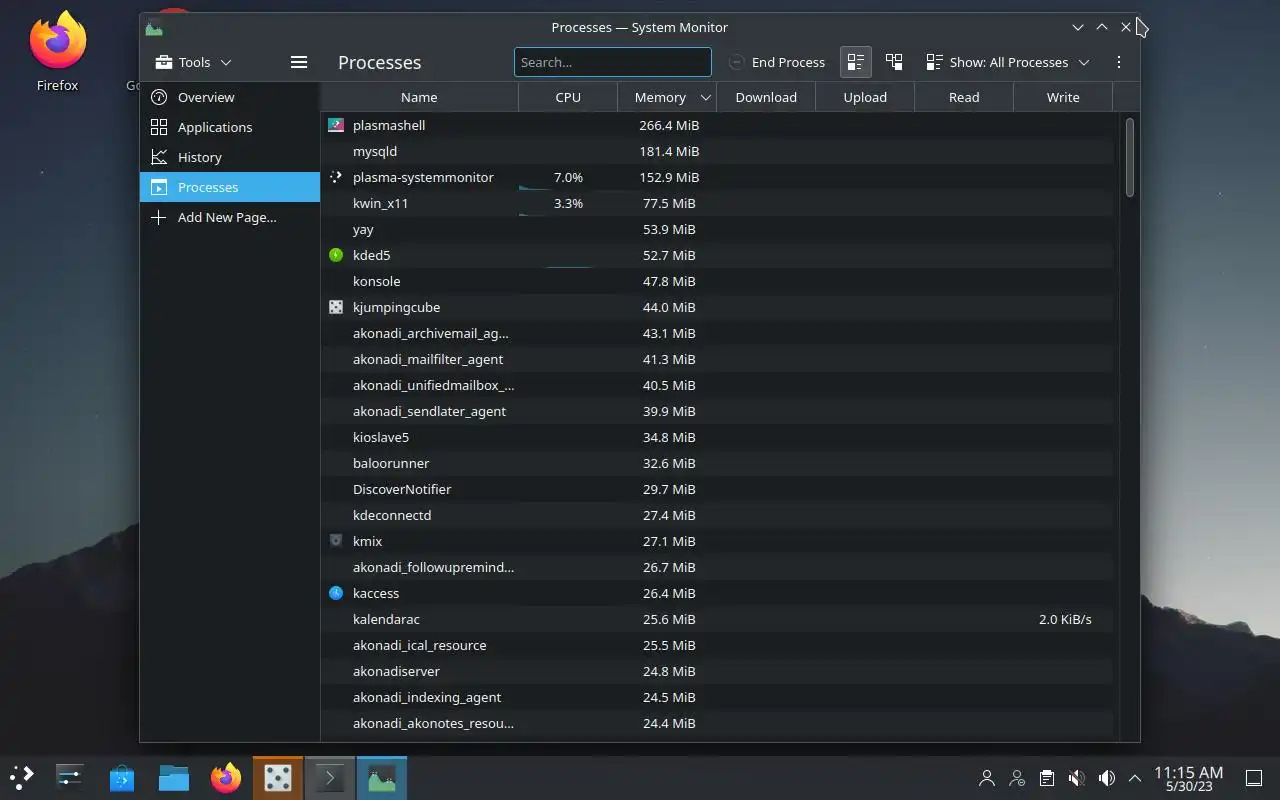Viewport: 1280px width, 800px height.
Task: Select the kwin_x11 process
Action: pos(717,203)
